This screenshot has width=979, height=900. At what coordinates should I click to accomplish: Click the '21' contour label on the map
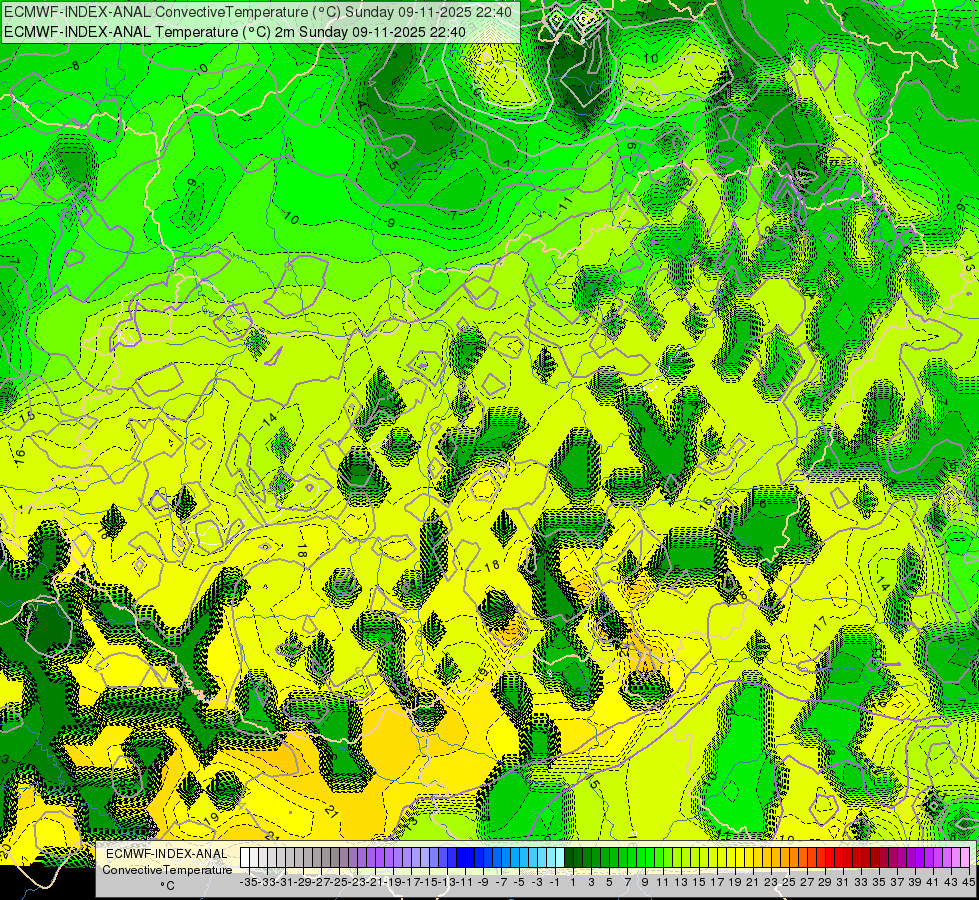tap(332, 812)
